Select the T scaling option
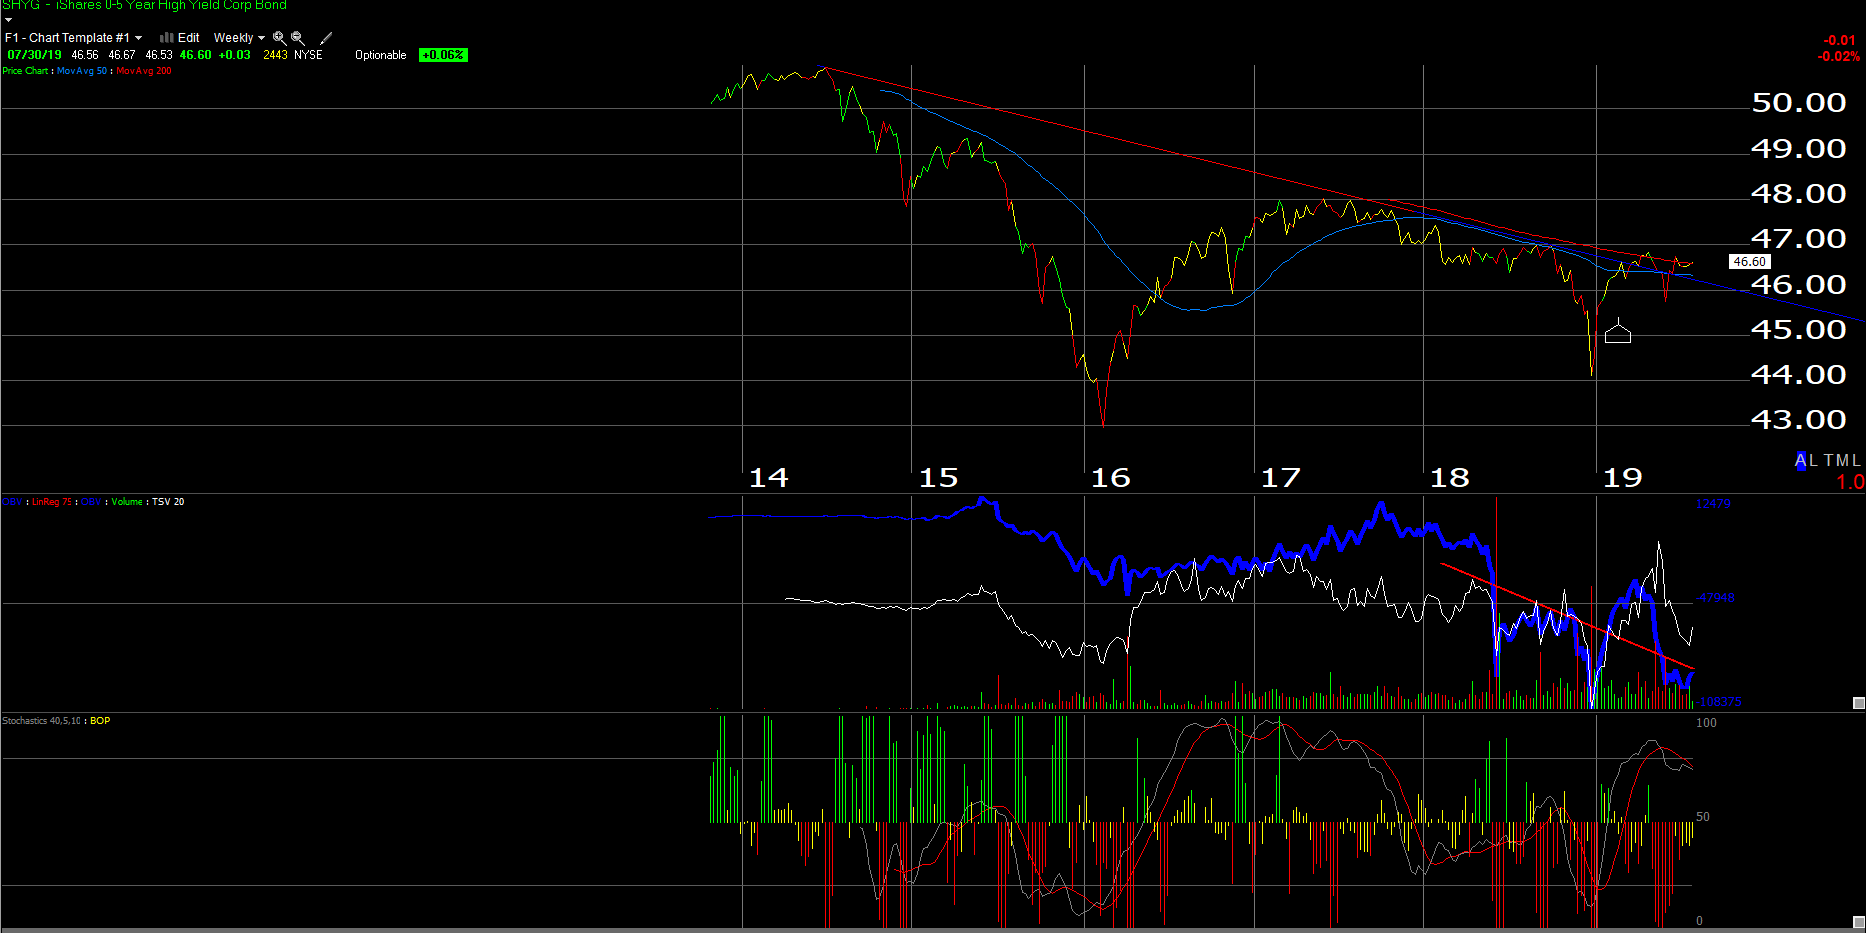The height and width of the screenshot is (933, 1866). tap(1828, 461)
